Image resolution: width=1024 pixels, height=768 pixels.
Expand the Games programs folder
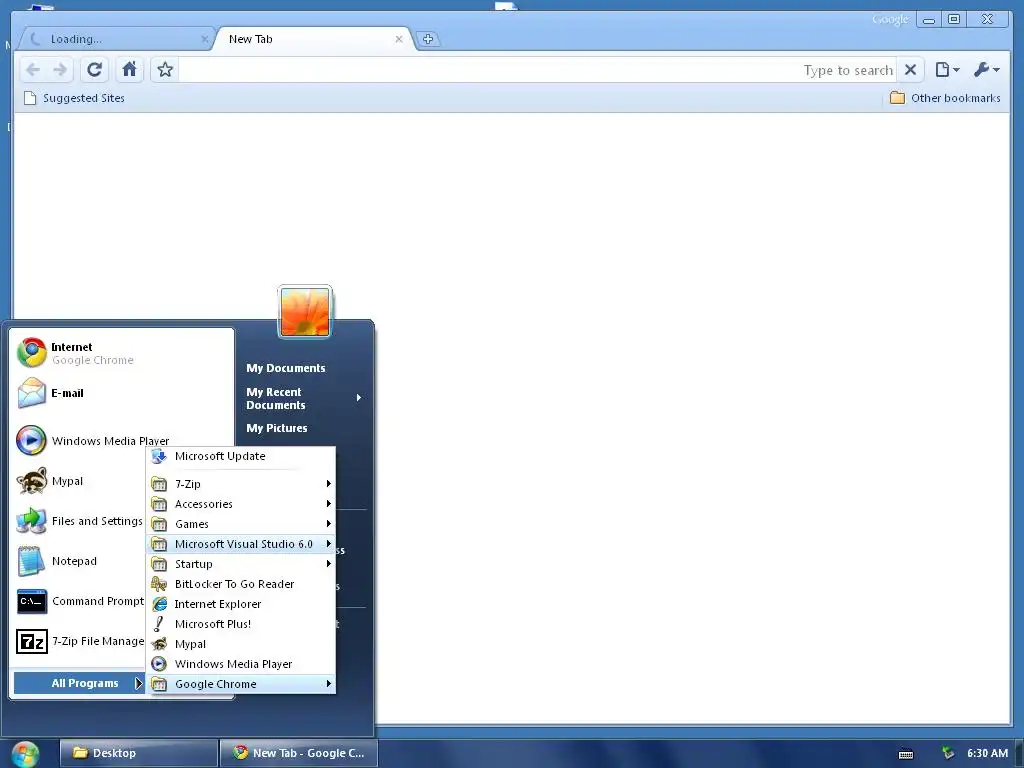[x=241, y=524]
